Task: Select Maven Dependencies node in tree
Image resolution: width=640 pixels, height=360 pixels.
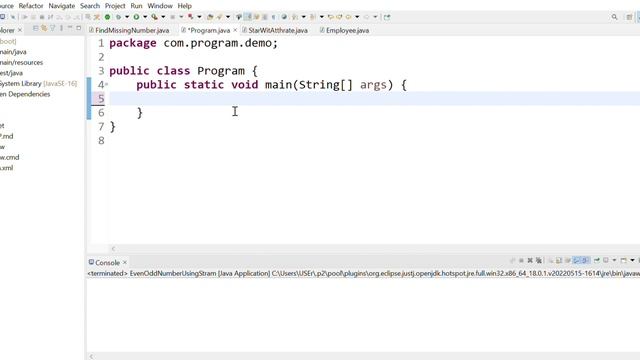Action: (x=25, y=94)
